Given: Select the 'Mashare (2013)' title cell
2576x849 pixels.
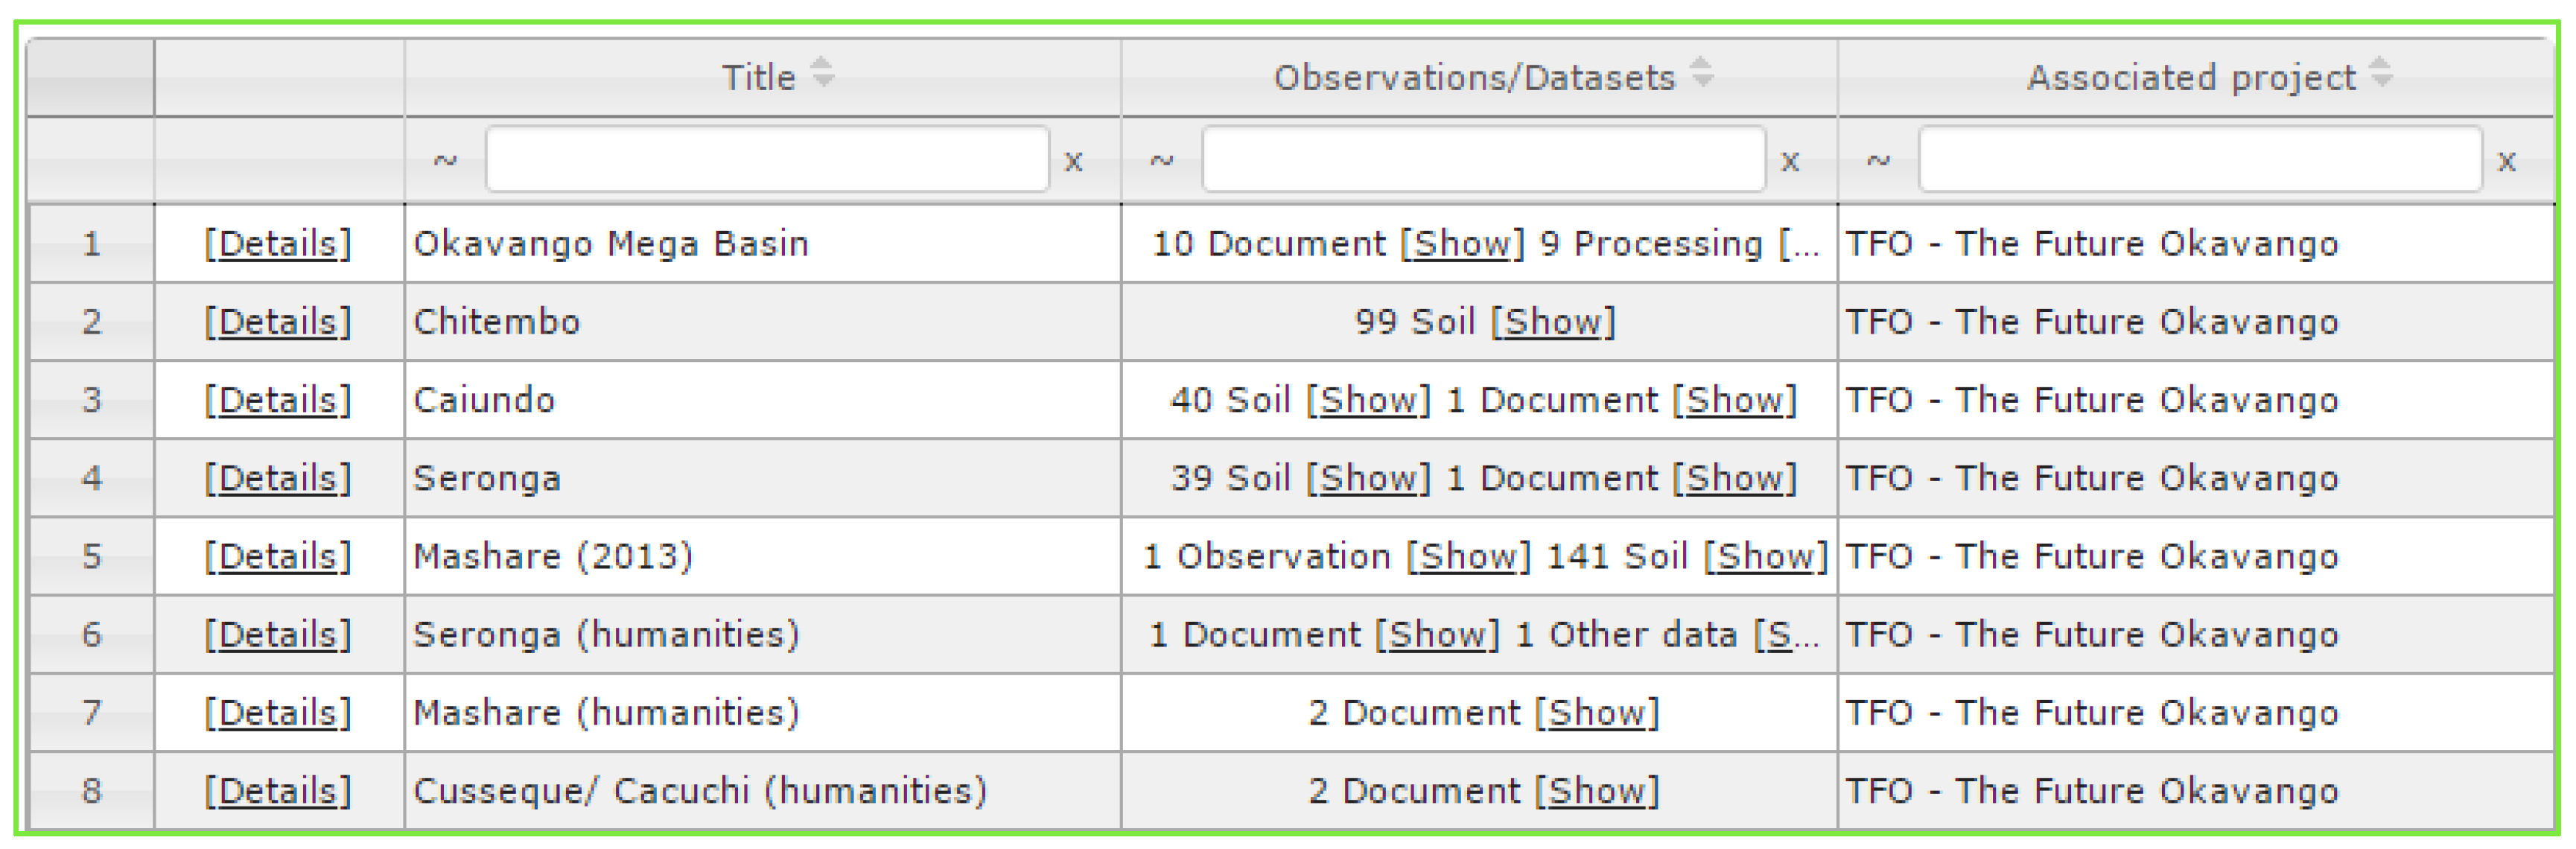Looking at the screenshot, I should click(763, 556).
